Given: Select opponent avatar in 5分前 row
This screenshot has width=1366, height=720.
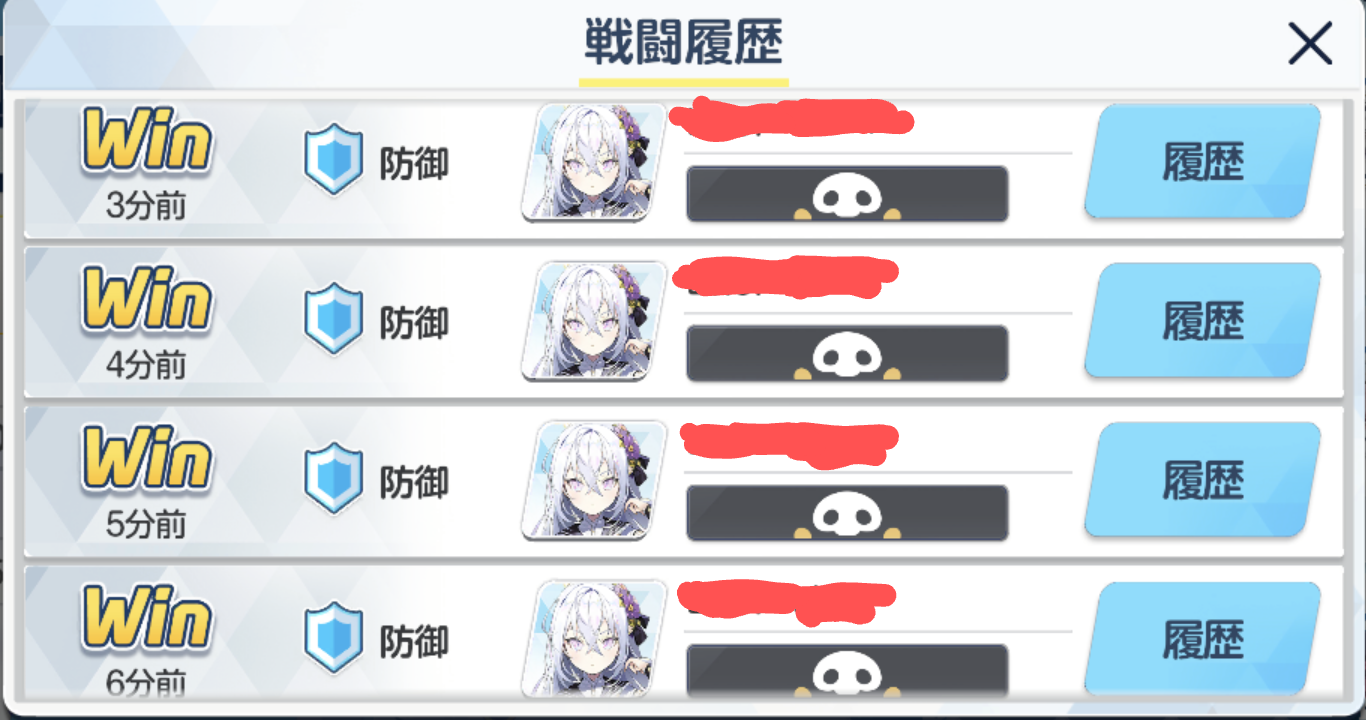Looking at the screenshot, I should (x=594, y=481).
